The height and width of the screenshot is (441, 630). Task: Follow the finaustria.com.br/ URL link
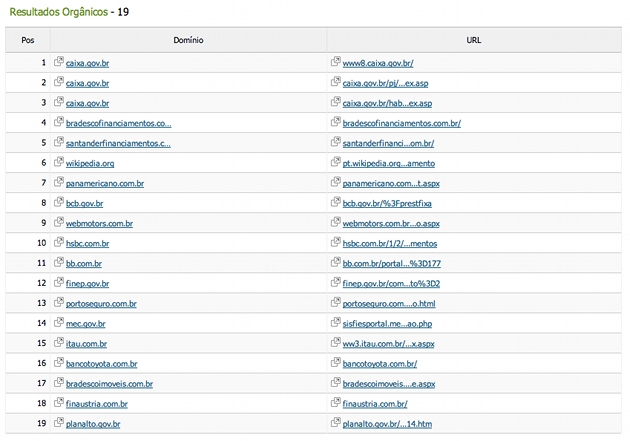pyautogui.click(x=375, y=404)
